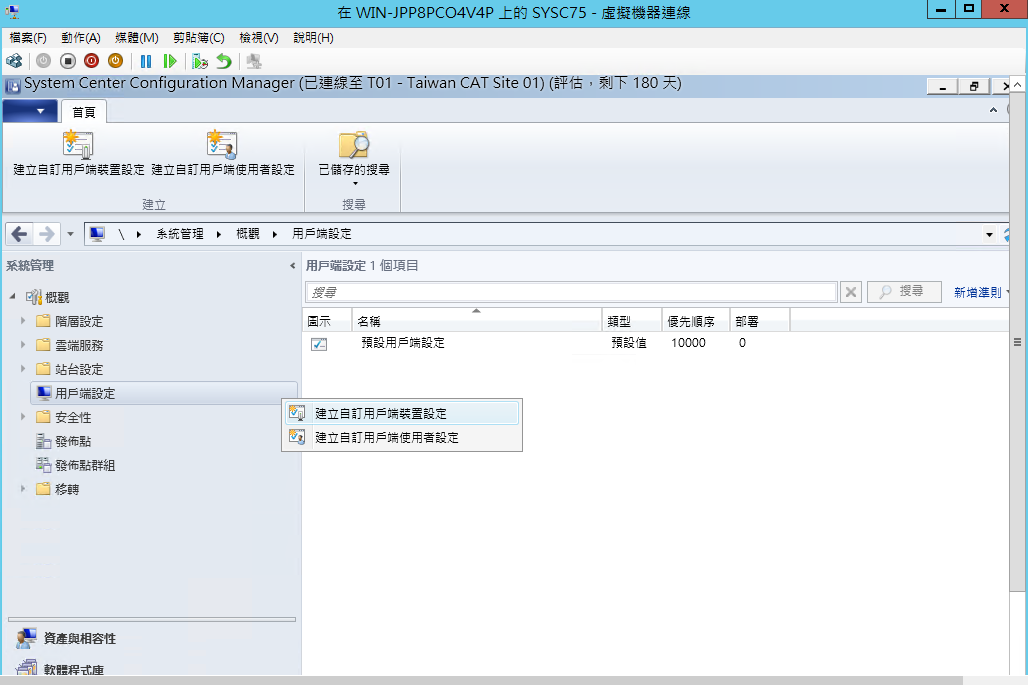The image size is (1028, 685).
Task: Restore the Configuration Manager inner window
Action: pos(974,87)
